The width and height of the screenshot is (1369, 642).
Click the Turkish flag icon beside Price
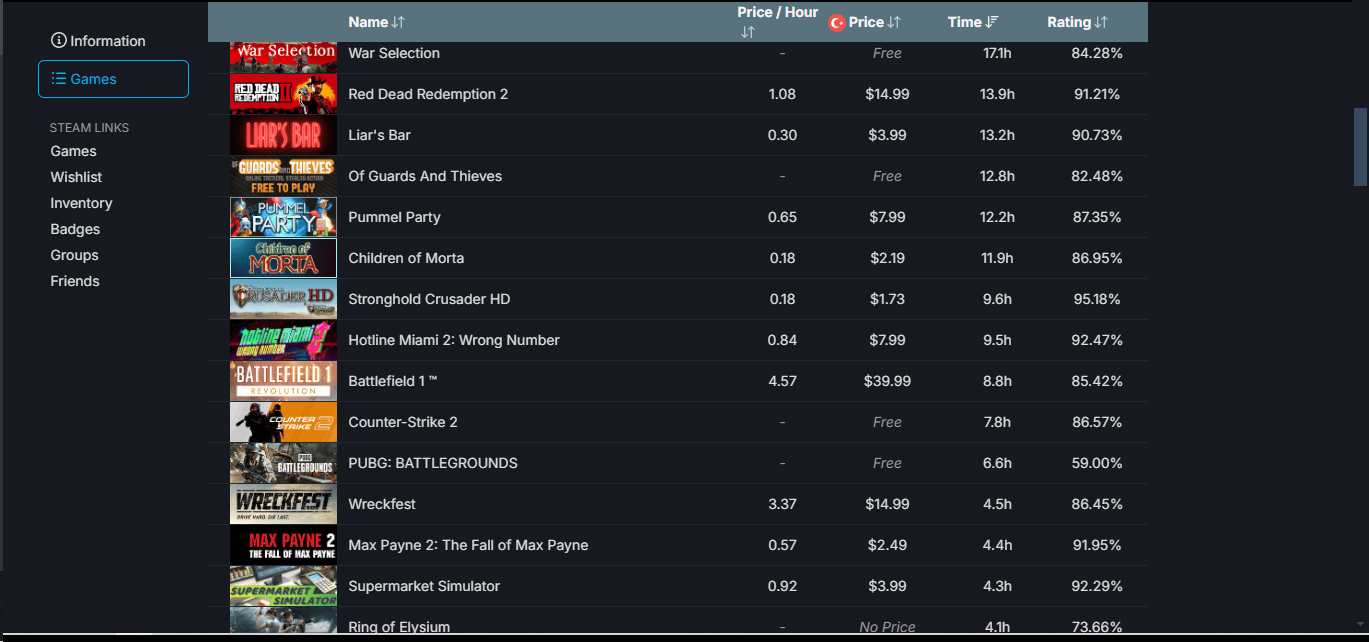[837, 22]
